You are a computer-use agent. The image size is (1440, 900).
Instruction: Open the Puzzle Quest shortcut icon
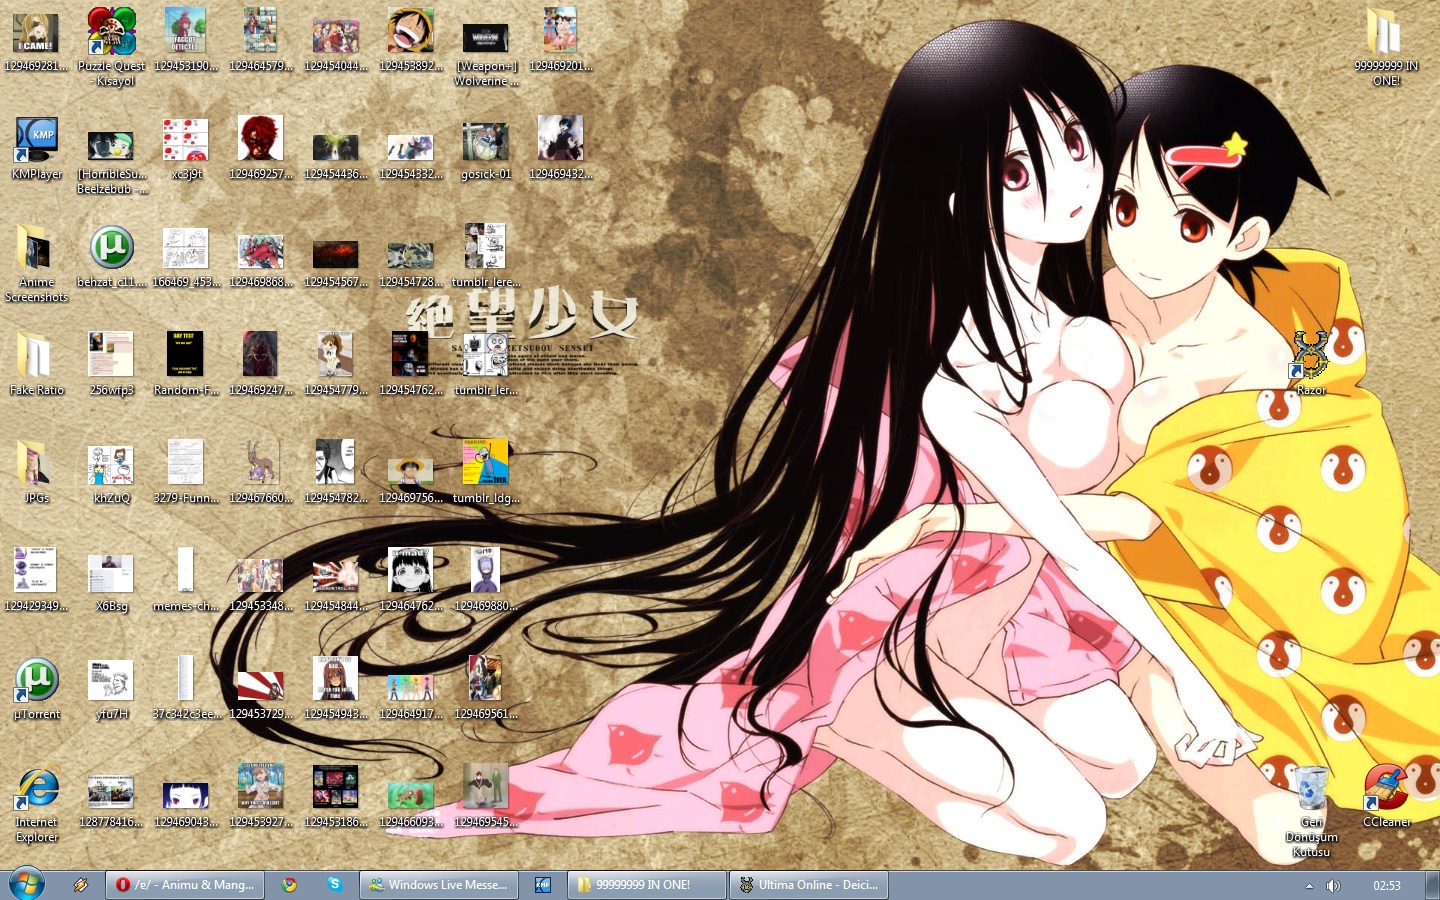click(x=111, y=32)
